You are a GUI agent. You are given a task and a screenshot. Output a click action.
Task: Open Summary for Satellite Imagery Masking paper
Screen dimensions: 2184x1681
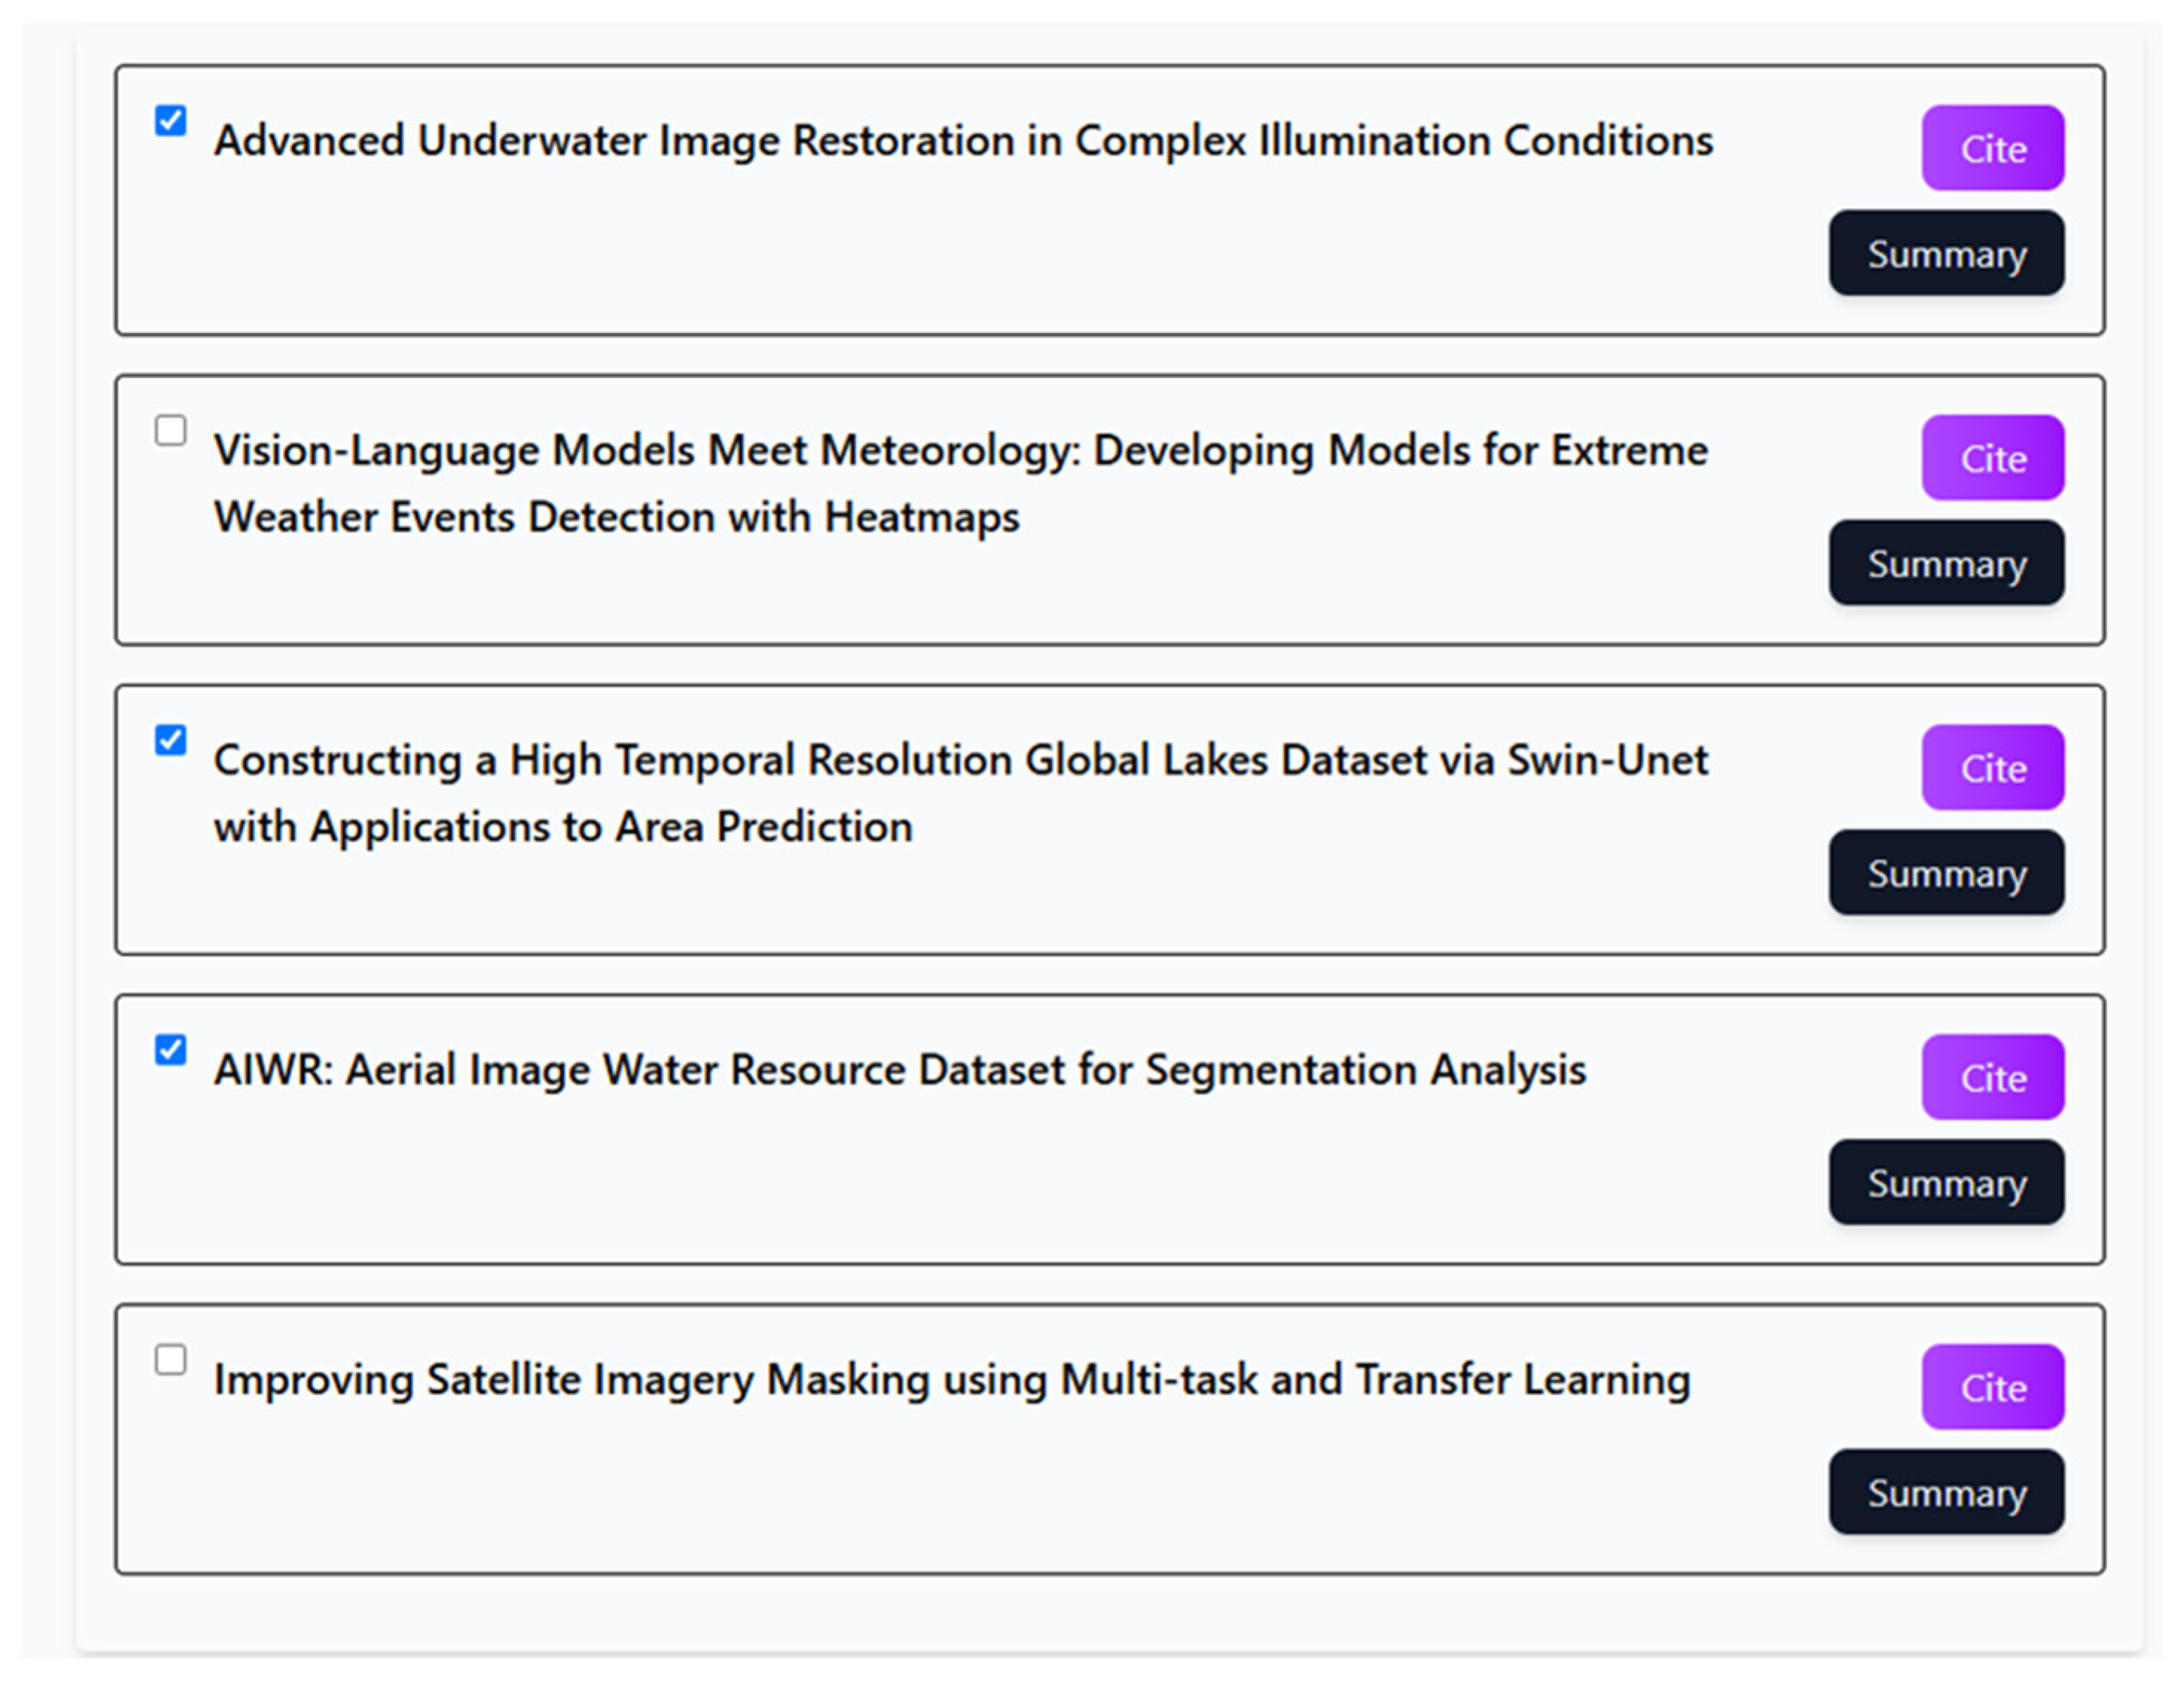1946,1492
